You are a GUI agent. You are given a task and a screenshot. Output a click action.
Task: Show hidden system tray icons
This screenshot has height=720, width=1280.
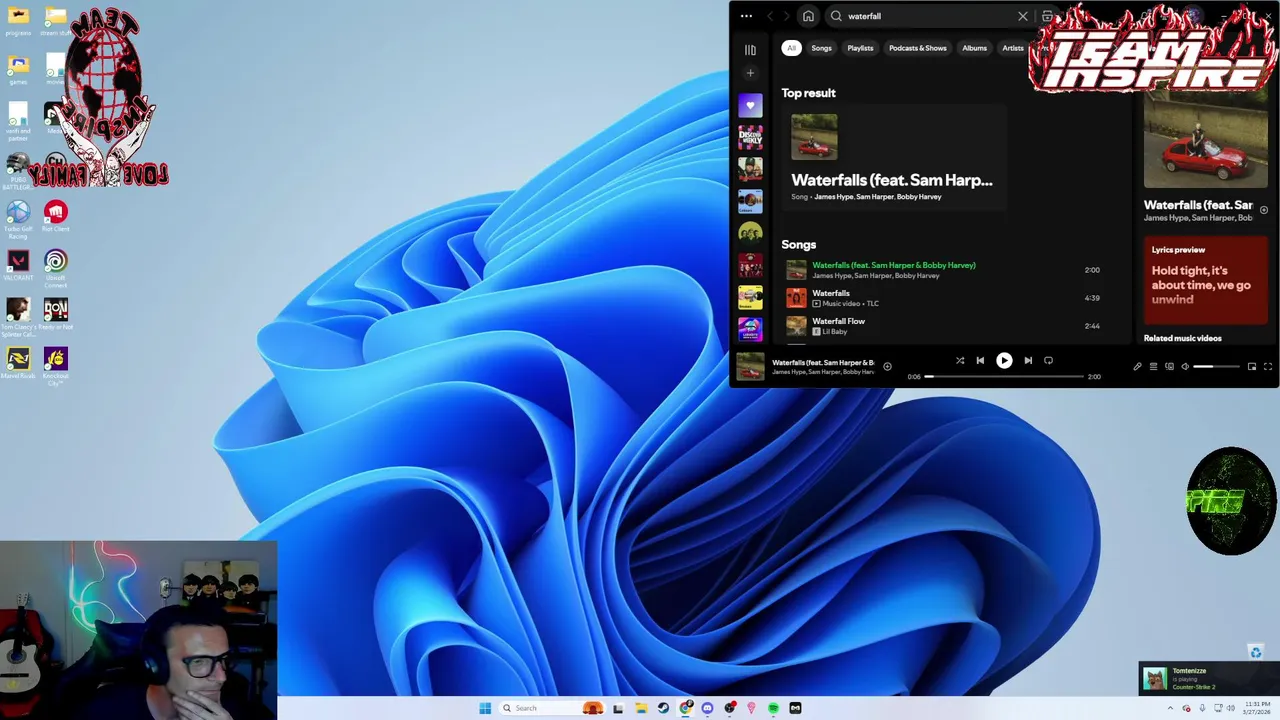(1171, 708)
